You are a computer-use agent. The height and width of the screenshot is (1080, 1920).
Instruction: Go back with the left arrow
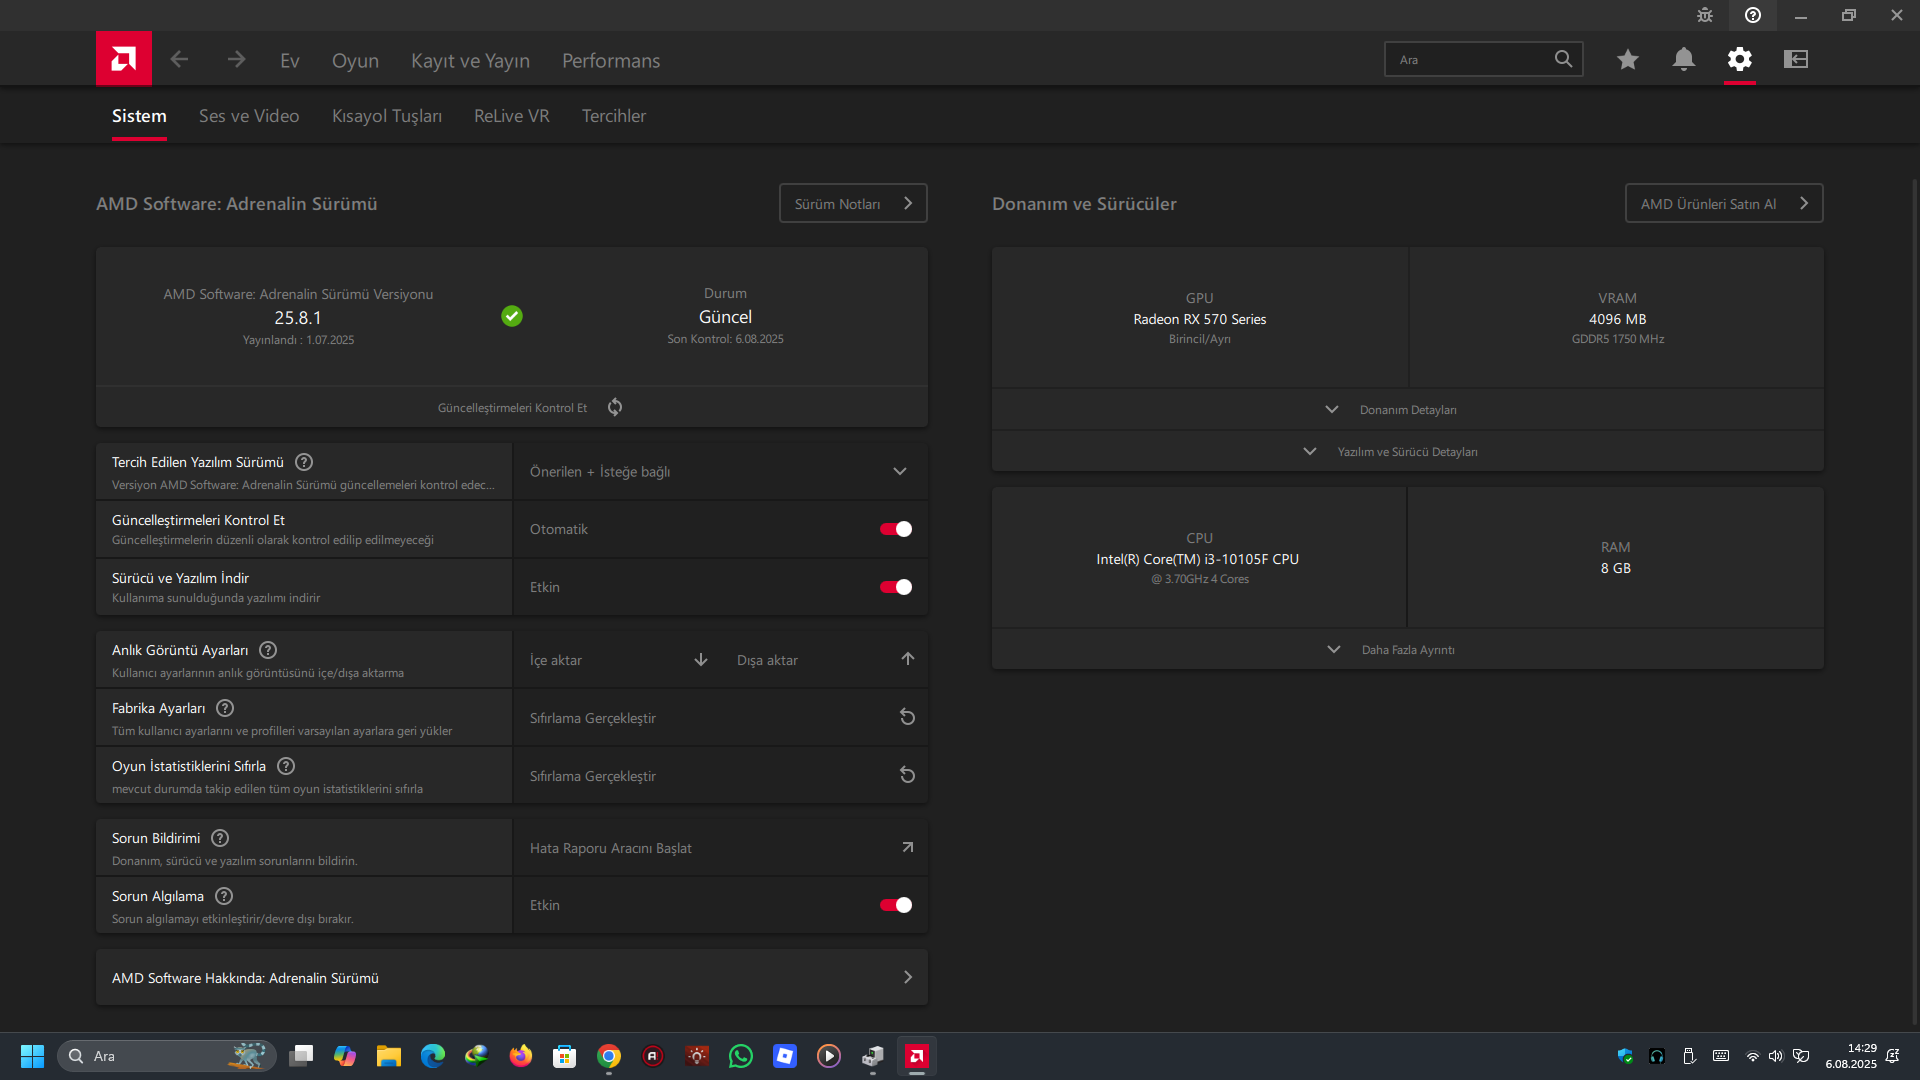[179, 60]
